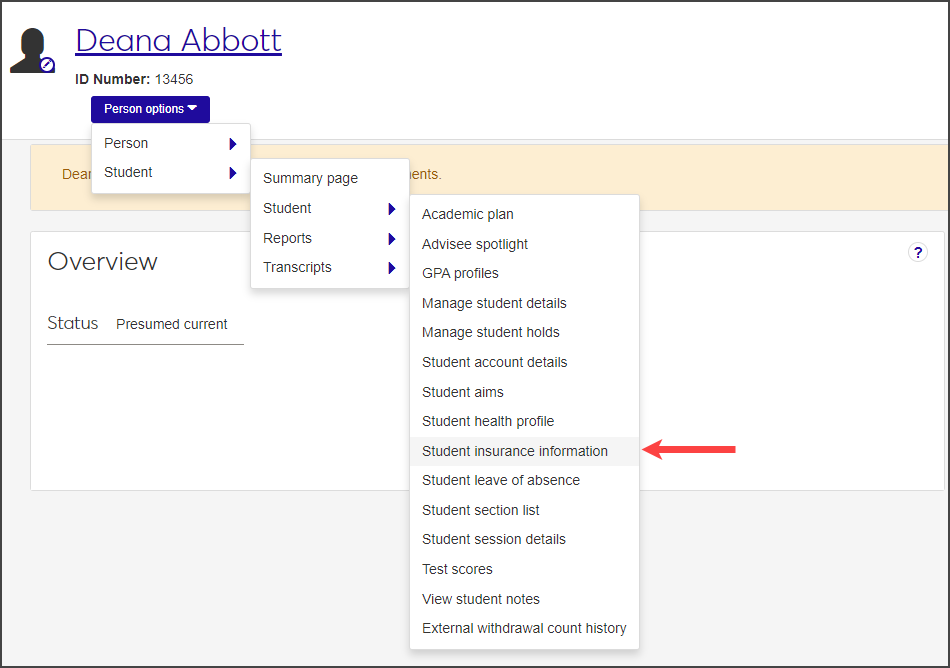Open Student account details
950x668 pixels.
(x=494, y=362)
